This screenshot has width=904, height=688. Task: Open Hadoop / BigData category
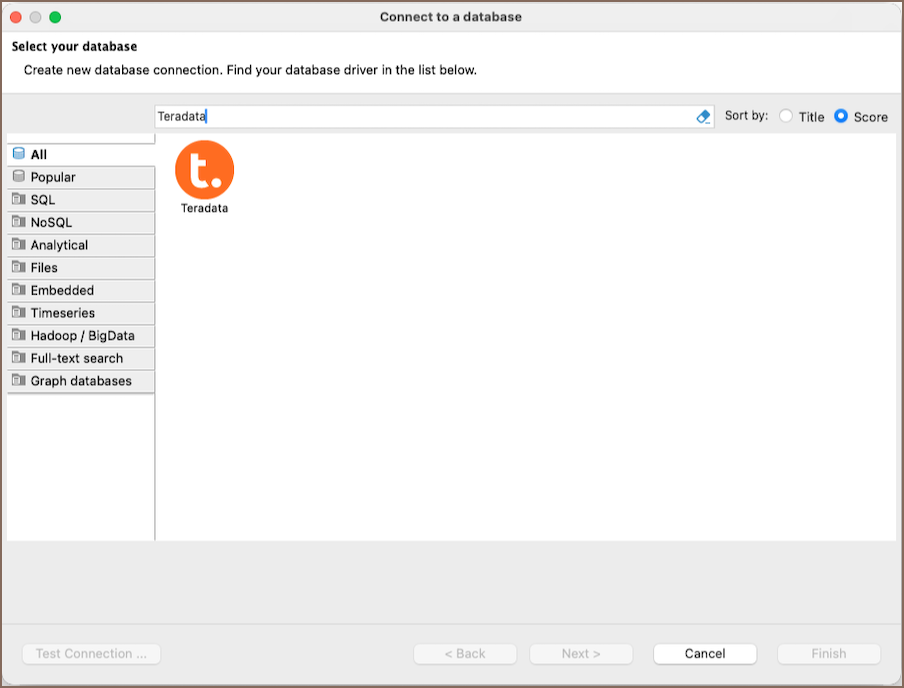click(82, 336)
